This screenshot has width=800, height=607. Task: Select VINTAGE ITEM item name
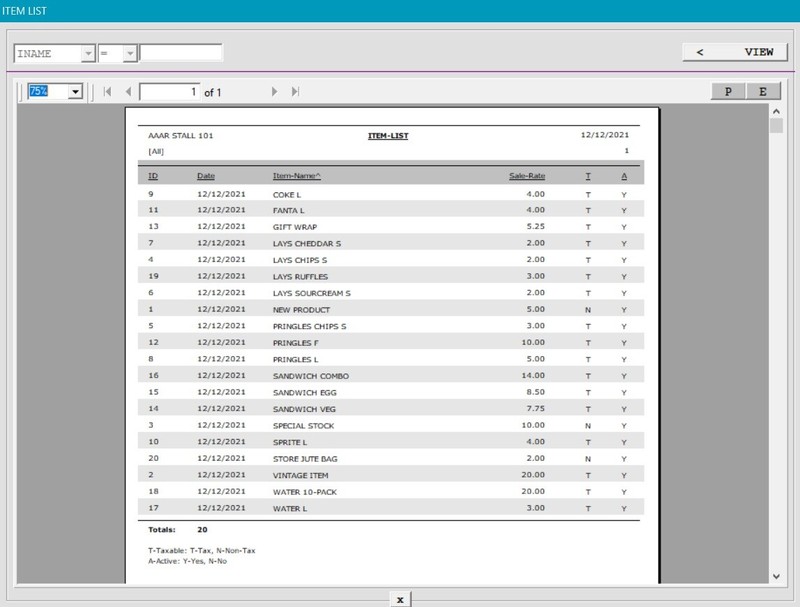(301, 476)
